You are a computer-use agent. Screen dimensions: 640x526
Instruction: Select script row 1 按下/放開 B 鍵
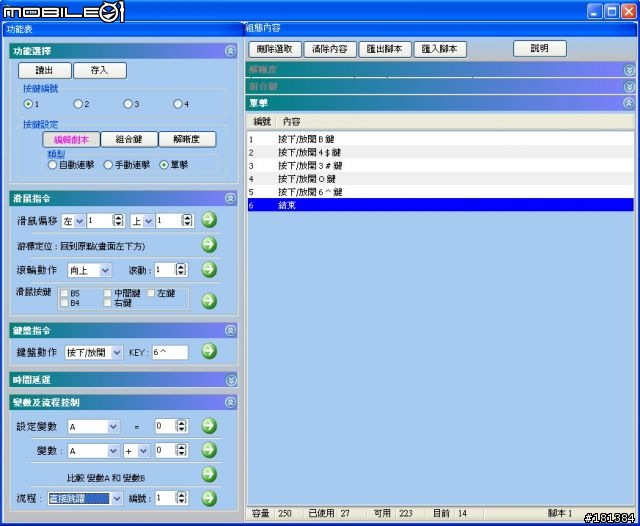tap(441, 140)
